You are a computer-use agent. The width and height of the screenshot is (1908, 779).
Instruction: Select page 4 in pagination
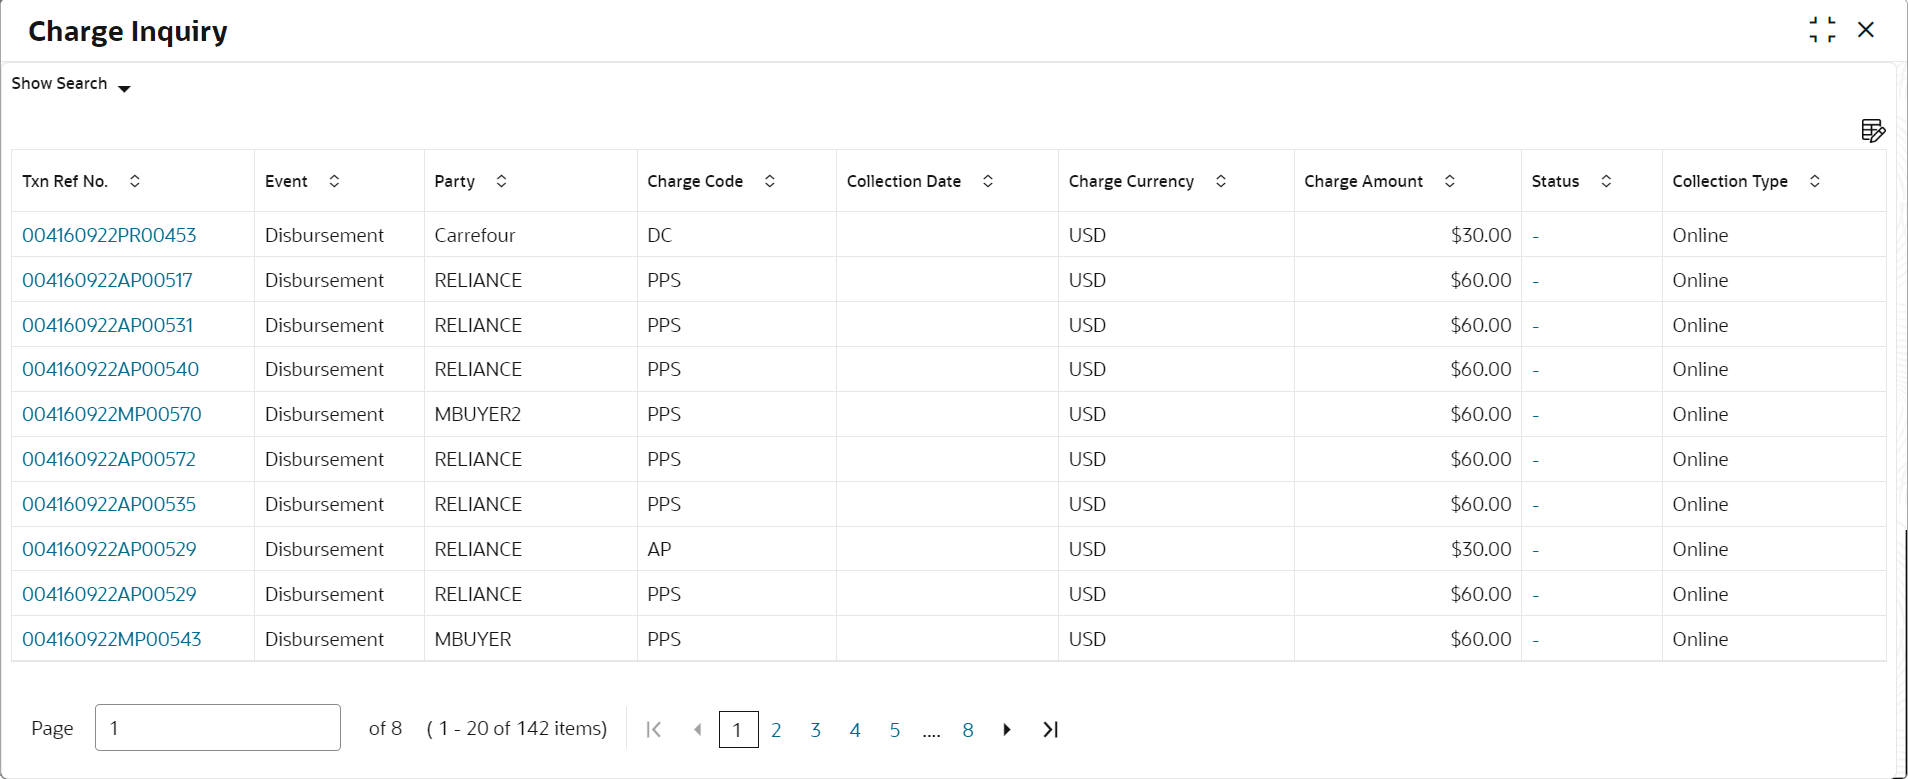(x=855, y=730)
